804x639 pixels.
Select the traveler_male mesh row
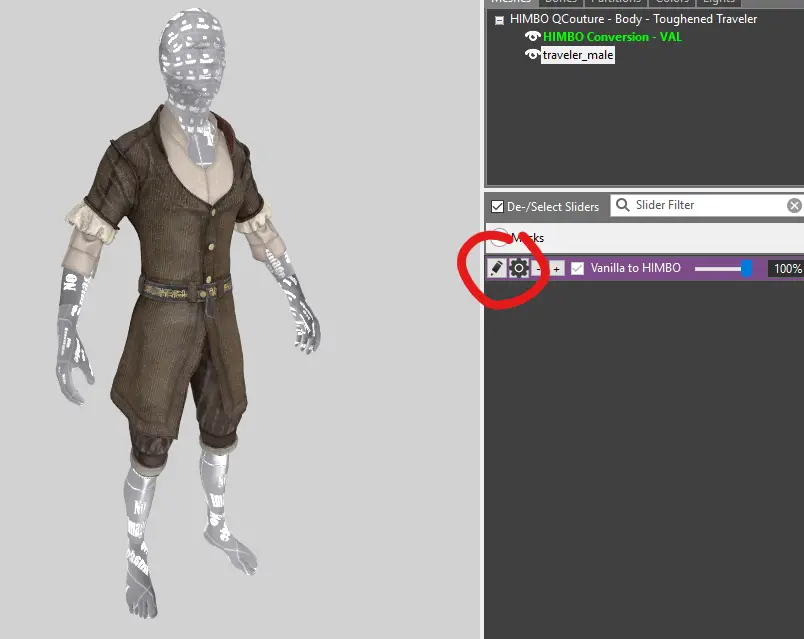coord(578,55)
